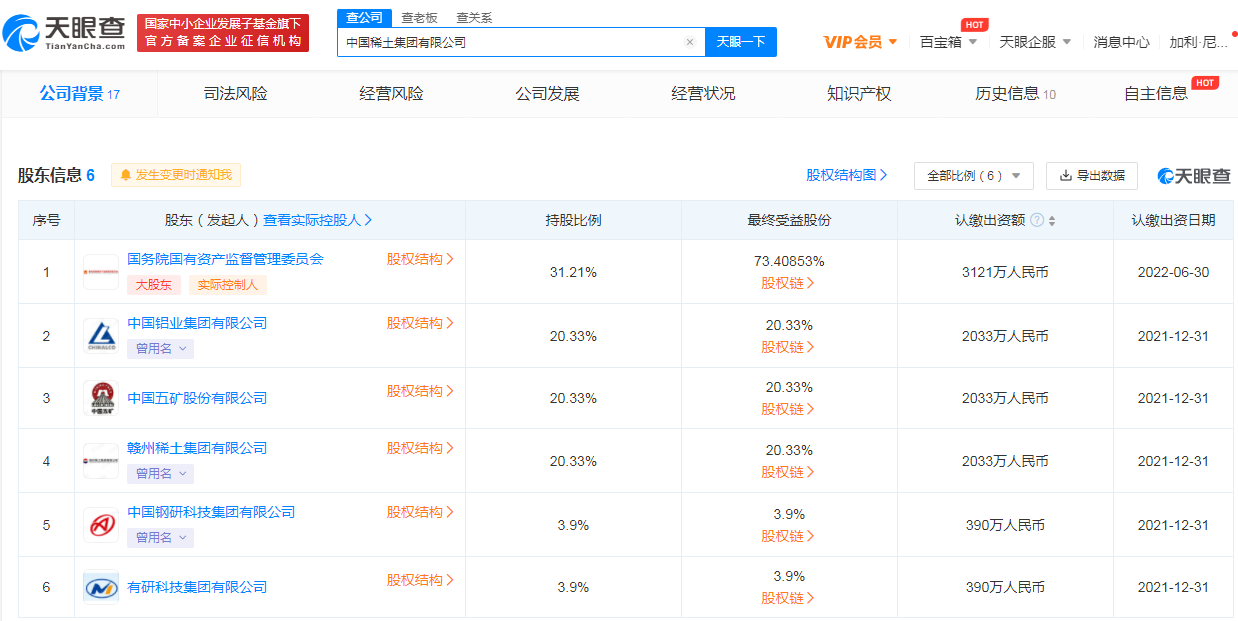Screen dimensions: 1238x621
Task: Select the 2022-06-30 contribution date
Action: 1173,272
